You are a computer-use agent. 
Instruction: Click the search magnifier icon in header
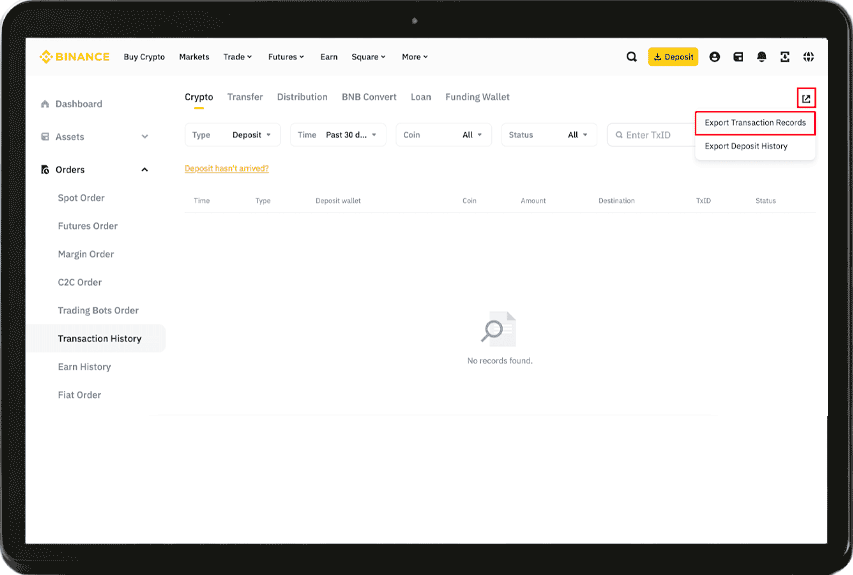631,57
